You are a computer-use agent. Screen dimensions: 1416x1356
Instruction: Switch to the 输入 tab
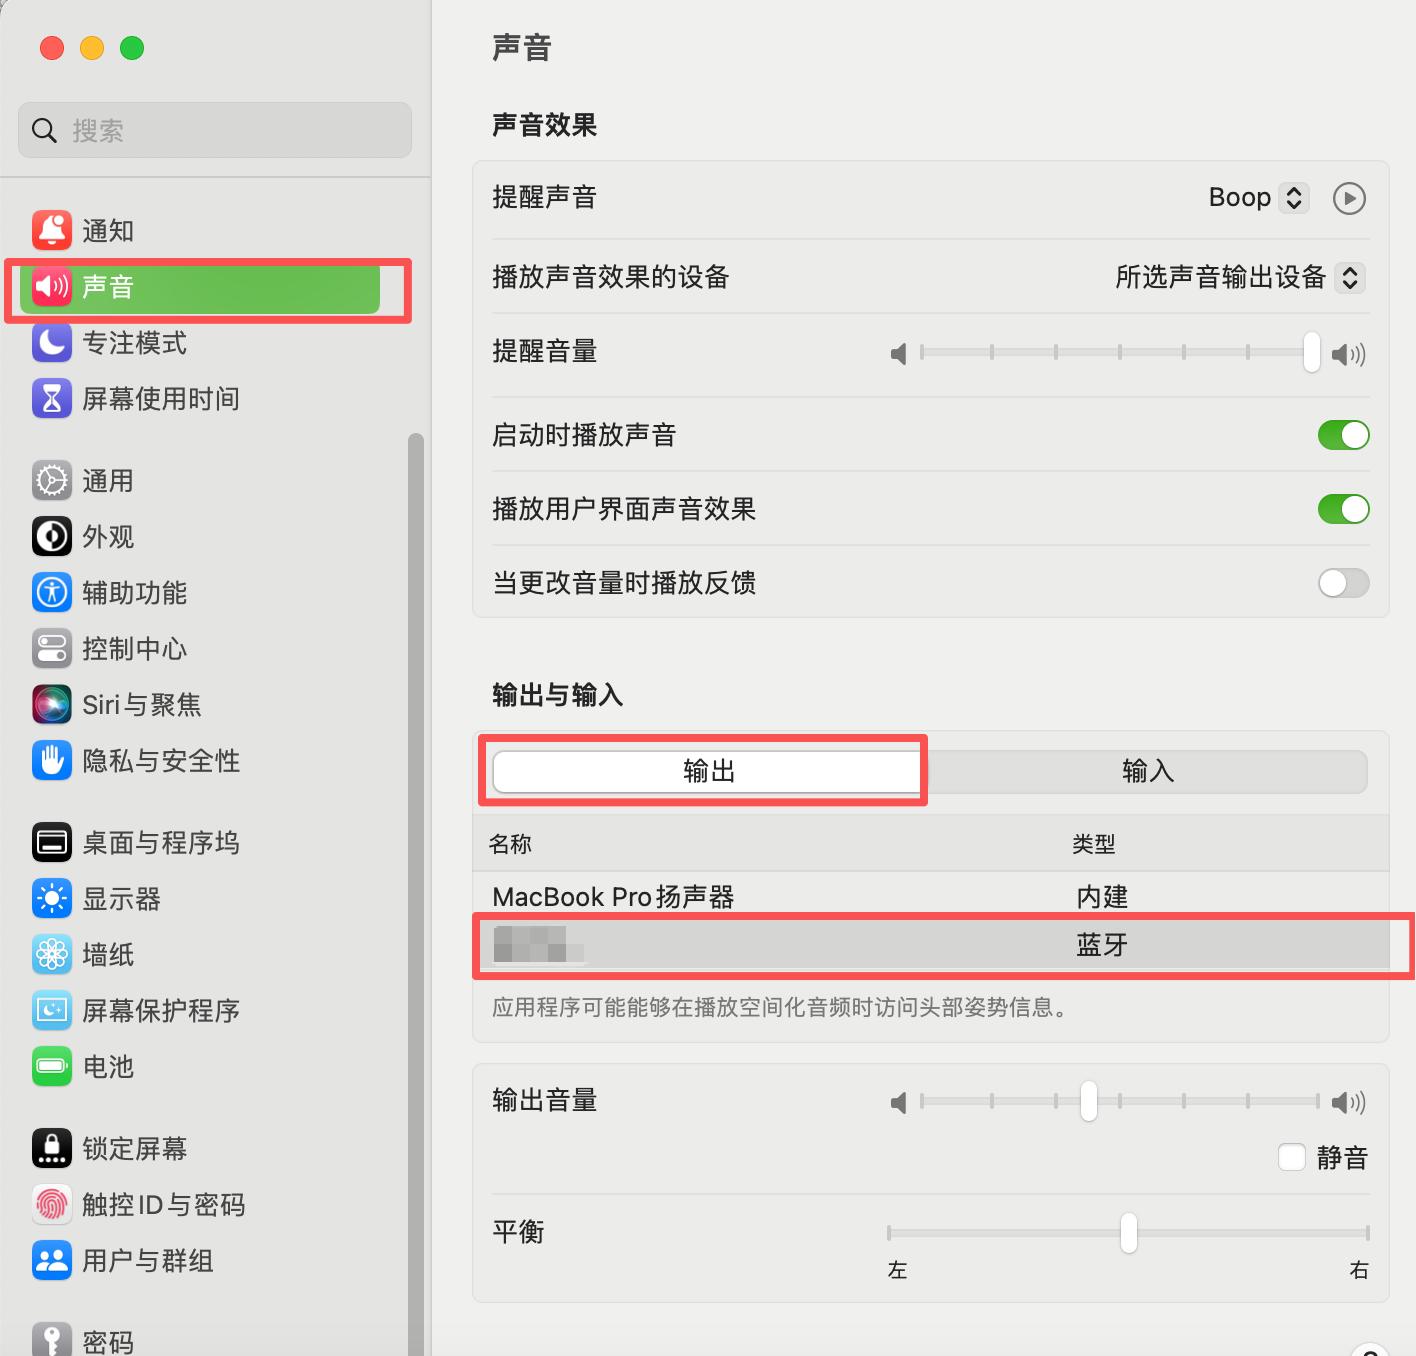1146,771
